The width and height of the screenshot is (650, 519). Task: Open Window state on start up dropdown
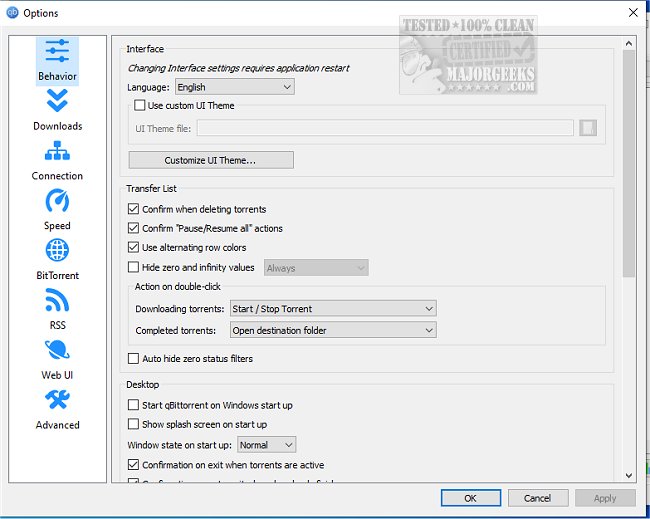click(267, 445)
